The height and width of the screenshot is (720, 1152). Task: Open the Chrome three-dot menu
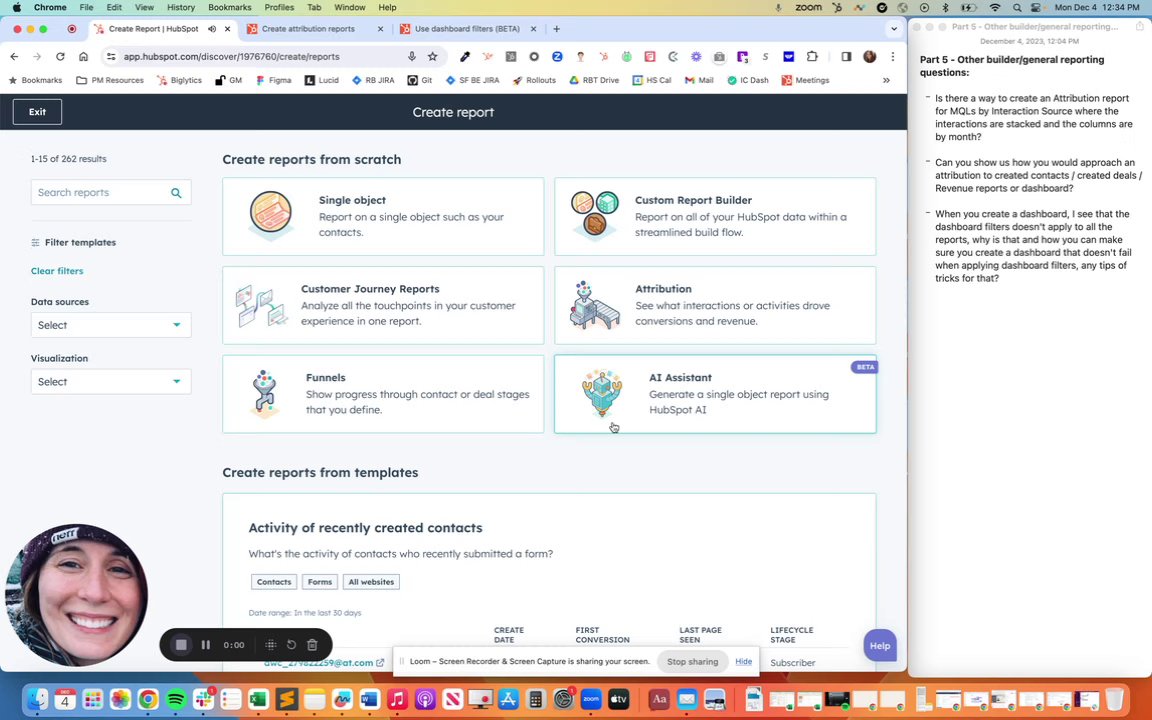click(893, 57)
